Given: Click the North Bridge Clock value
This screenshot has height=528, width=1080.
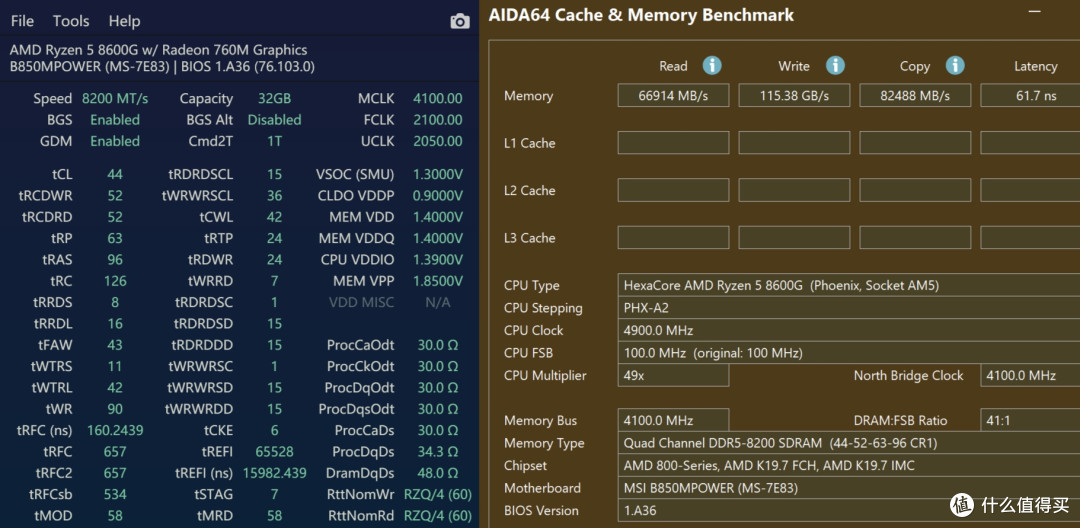Looking at the screenshot, I should coord(1030,376).
